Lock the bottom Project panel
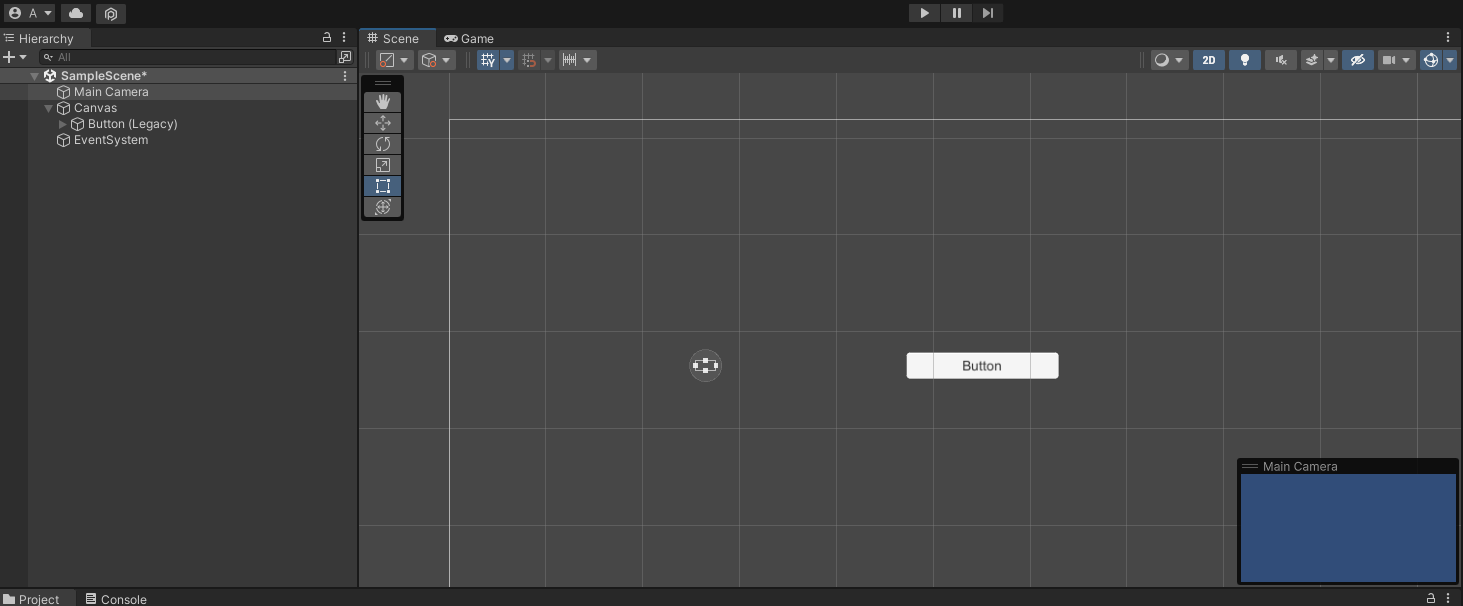 (x=1431, y=598)
